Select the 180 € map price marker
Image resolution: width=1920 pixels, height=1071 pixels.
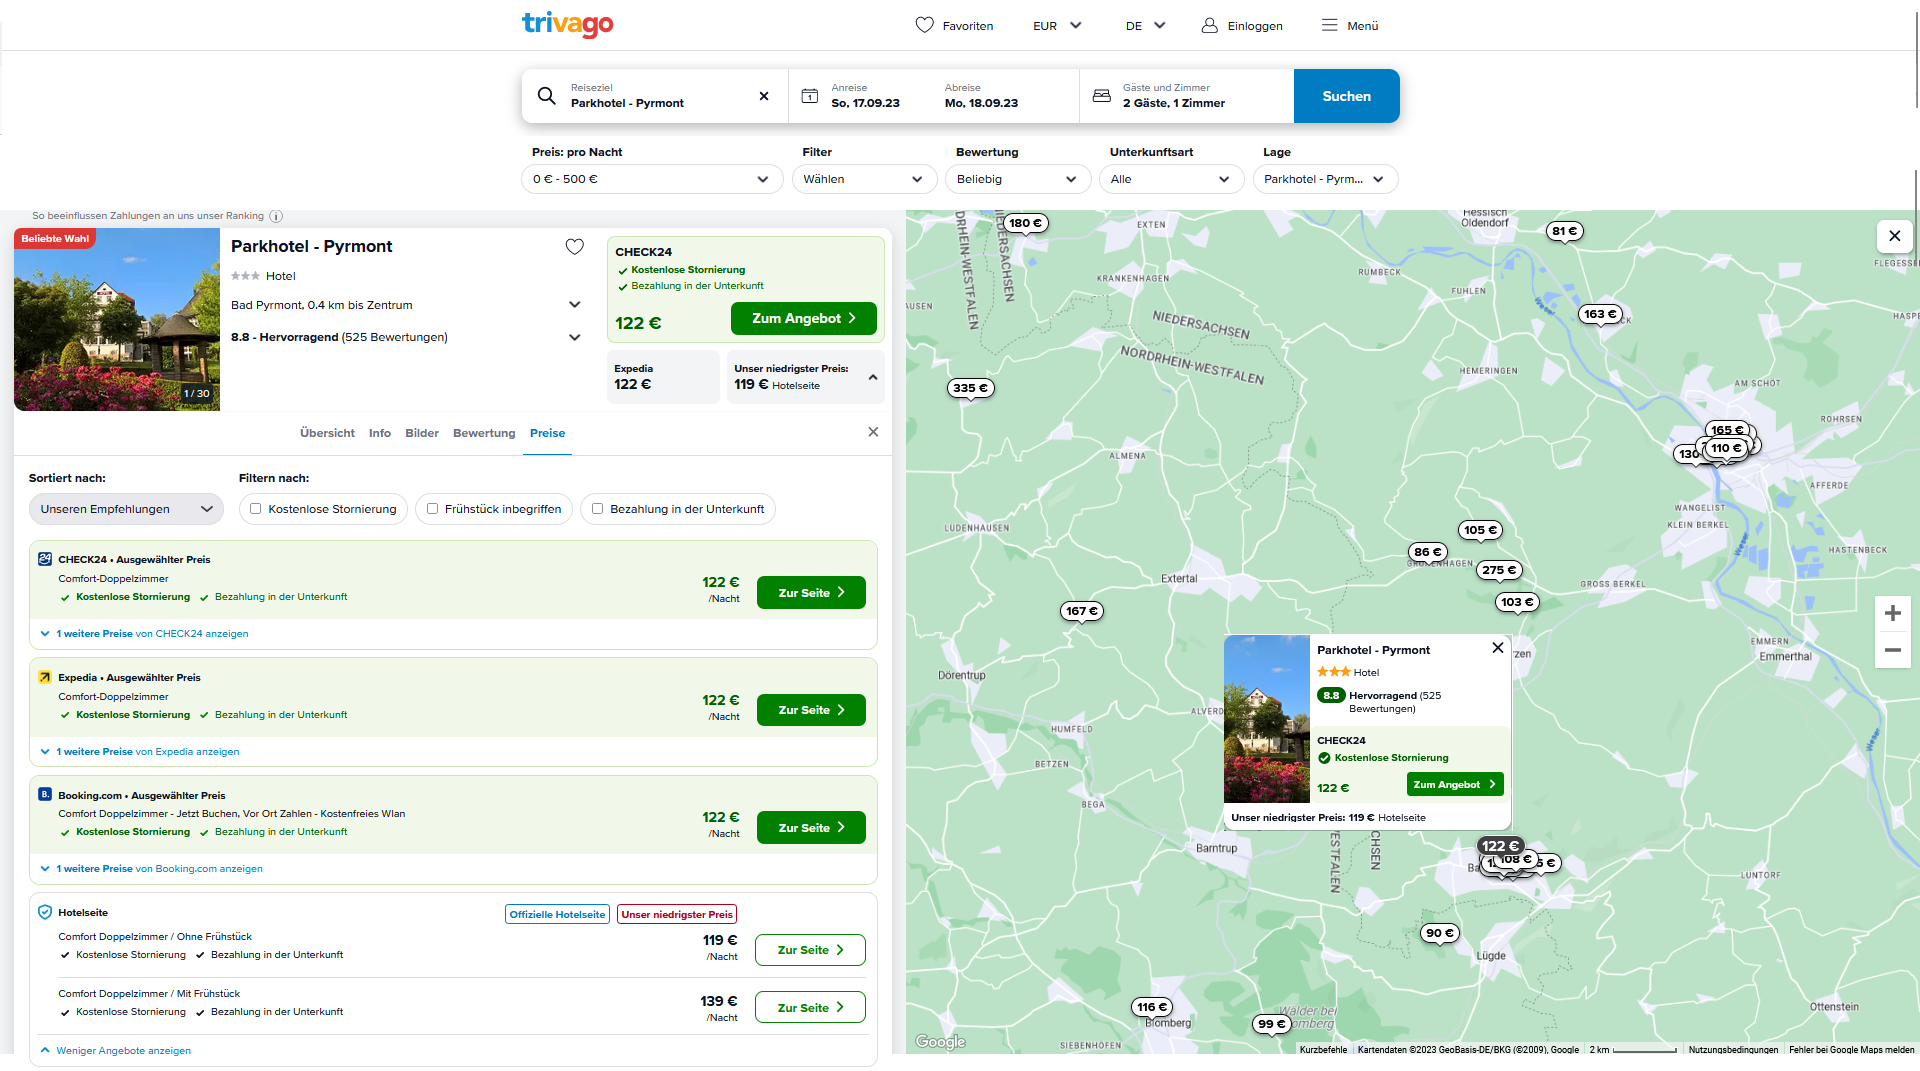(1025, 223)
